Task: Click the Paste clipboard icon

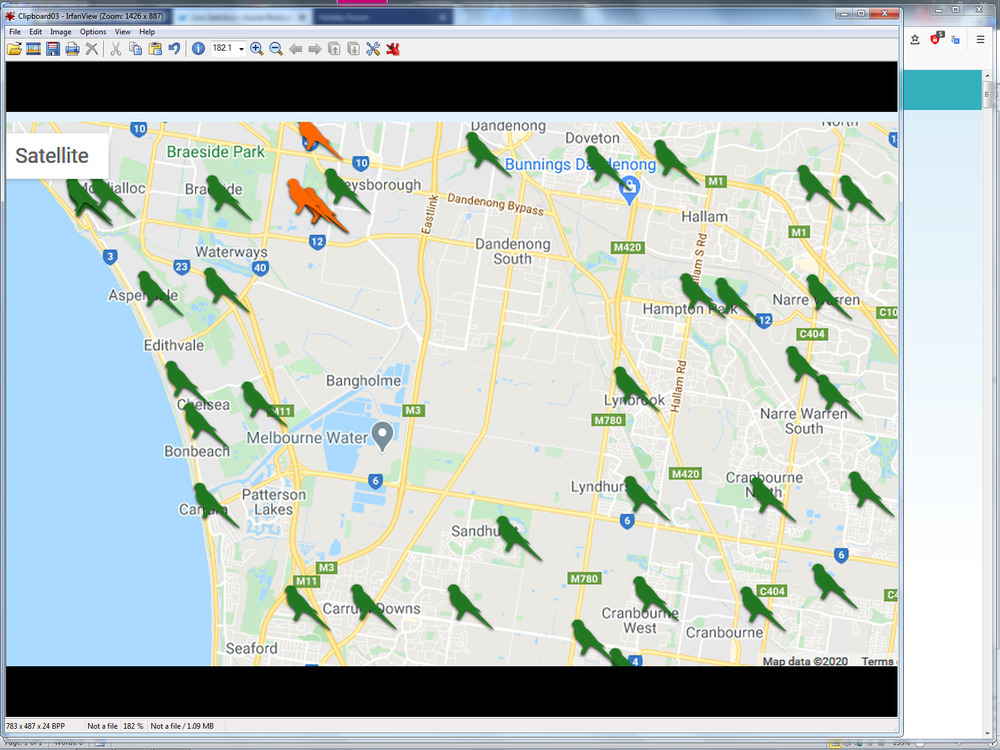Action: point(155,49)
